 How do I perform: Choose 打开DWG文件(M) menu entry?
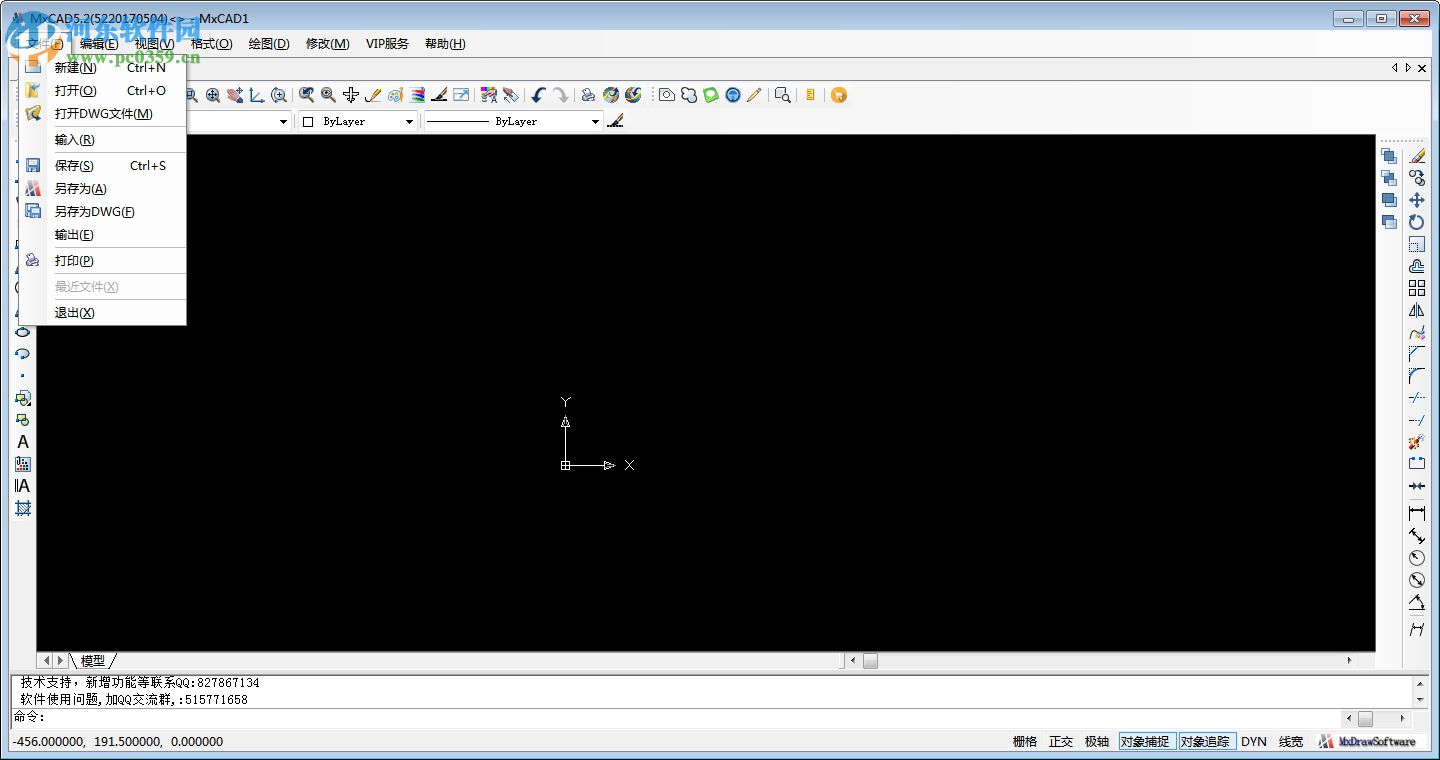pyautogui.click(x=102, y=114)
